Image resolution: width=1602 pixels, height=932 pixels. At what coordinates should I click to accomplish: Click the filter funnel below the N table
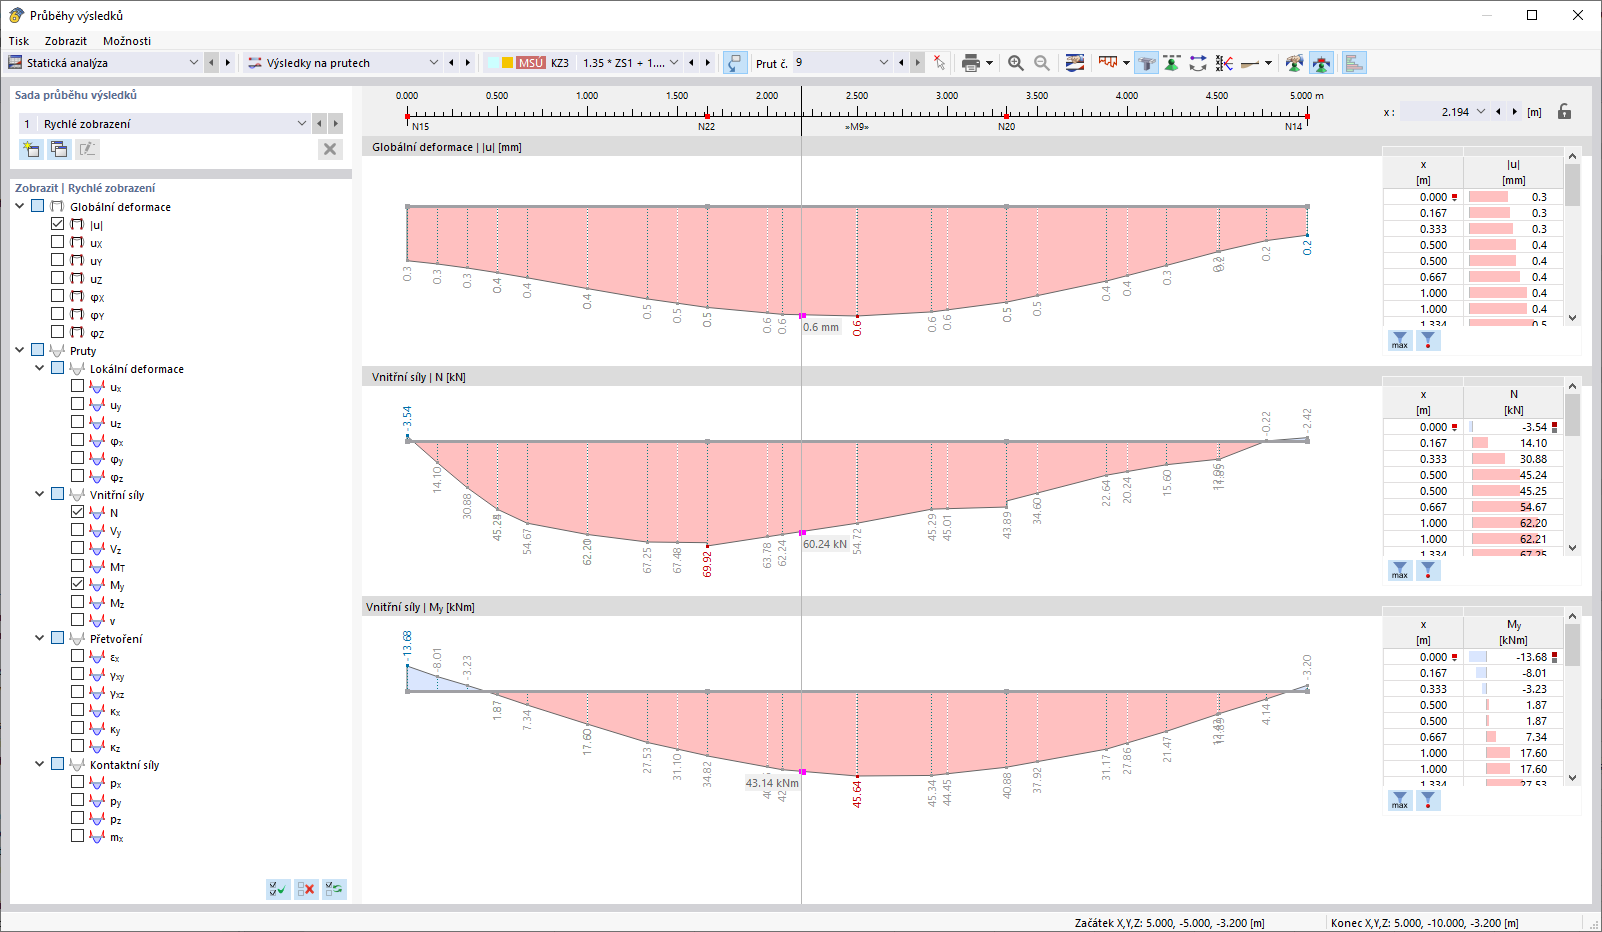point(1428,570)
